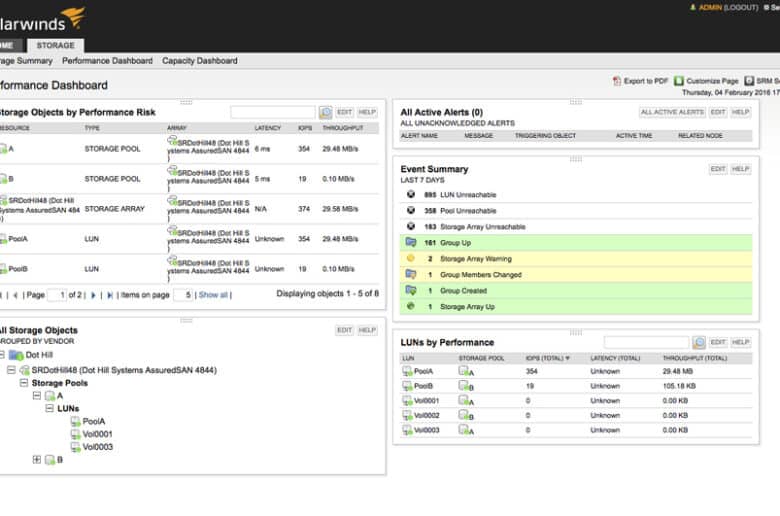The width and height of the screenshot is (780, 516).
Task: Expand storage pool B node
Action: [36, 460]
